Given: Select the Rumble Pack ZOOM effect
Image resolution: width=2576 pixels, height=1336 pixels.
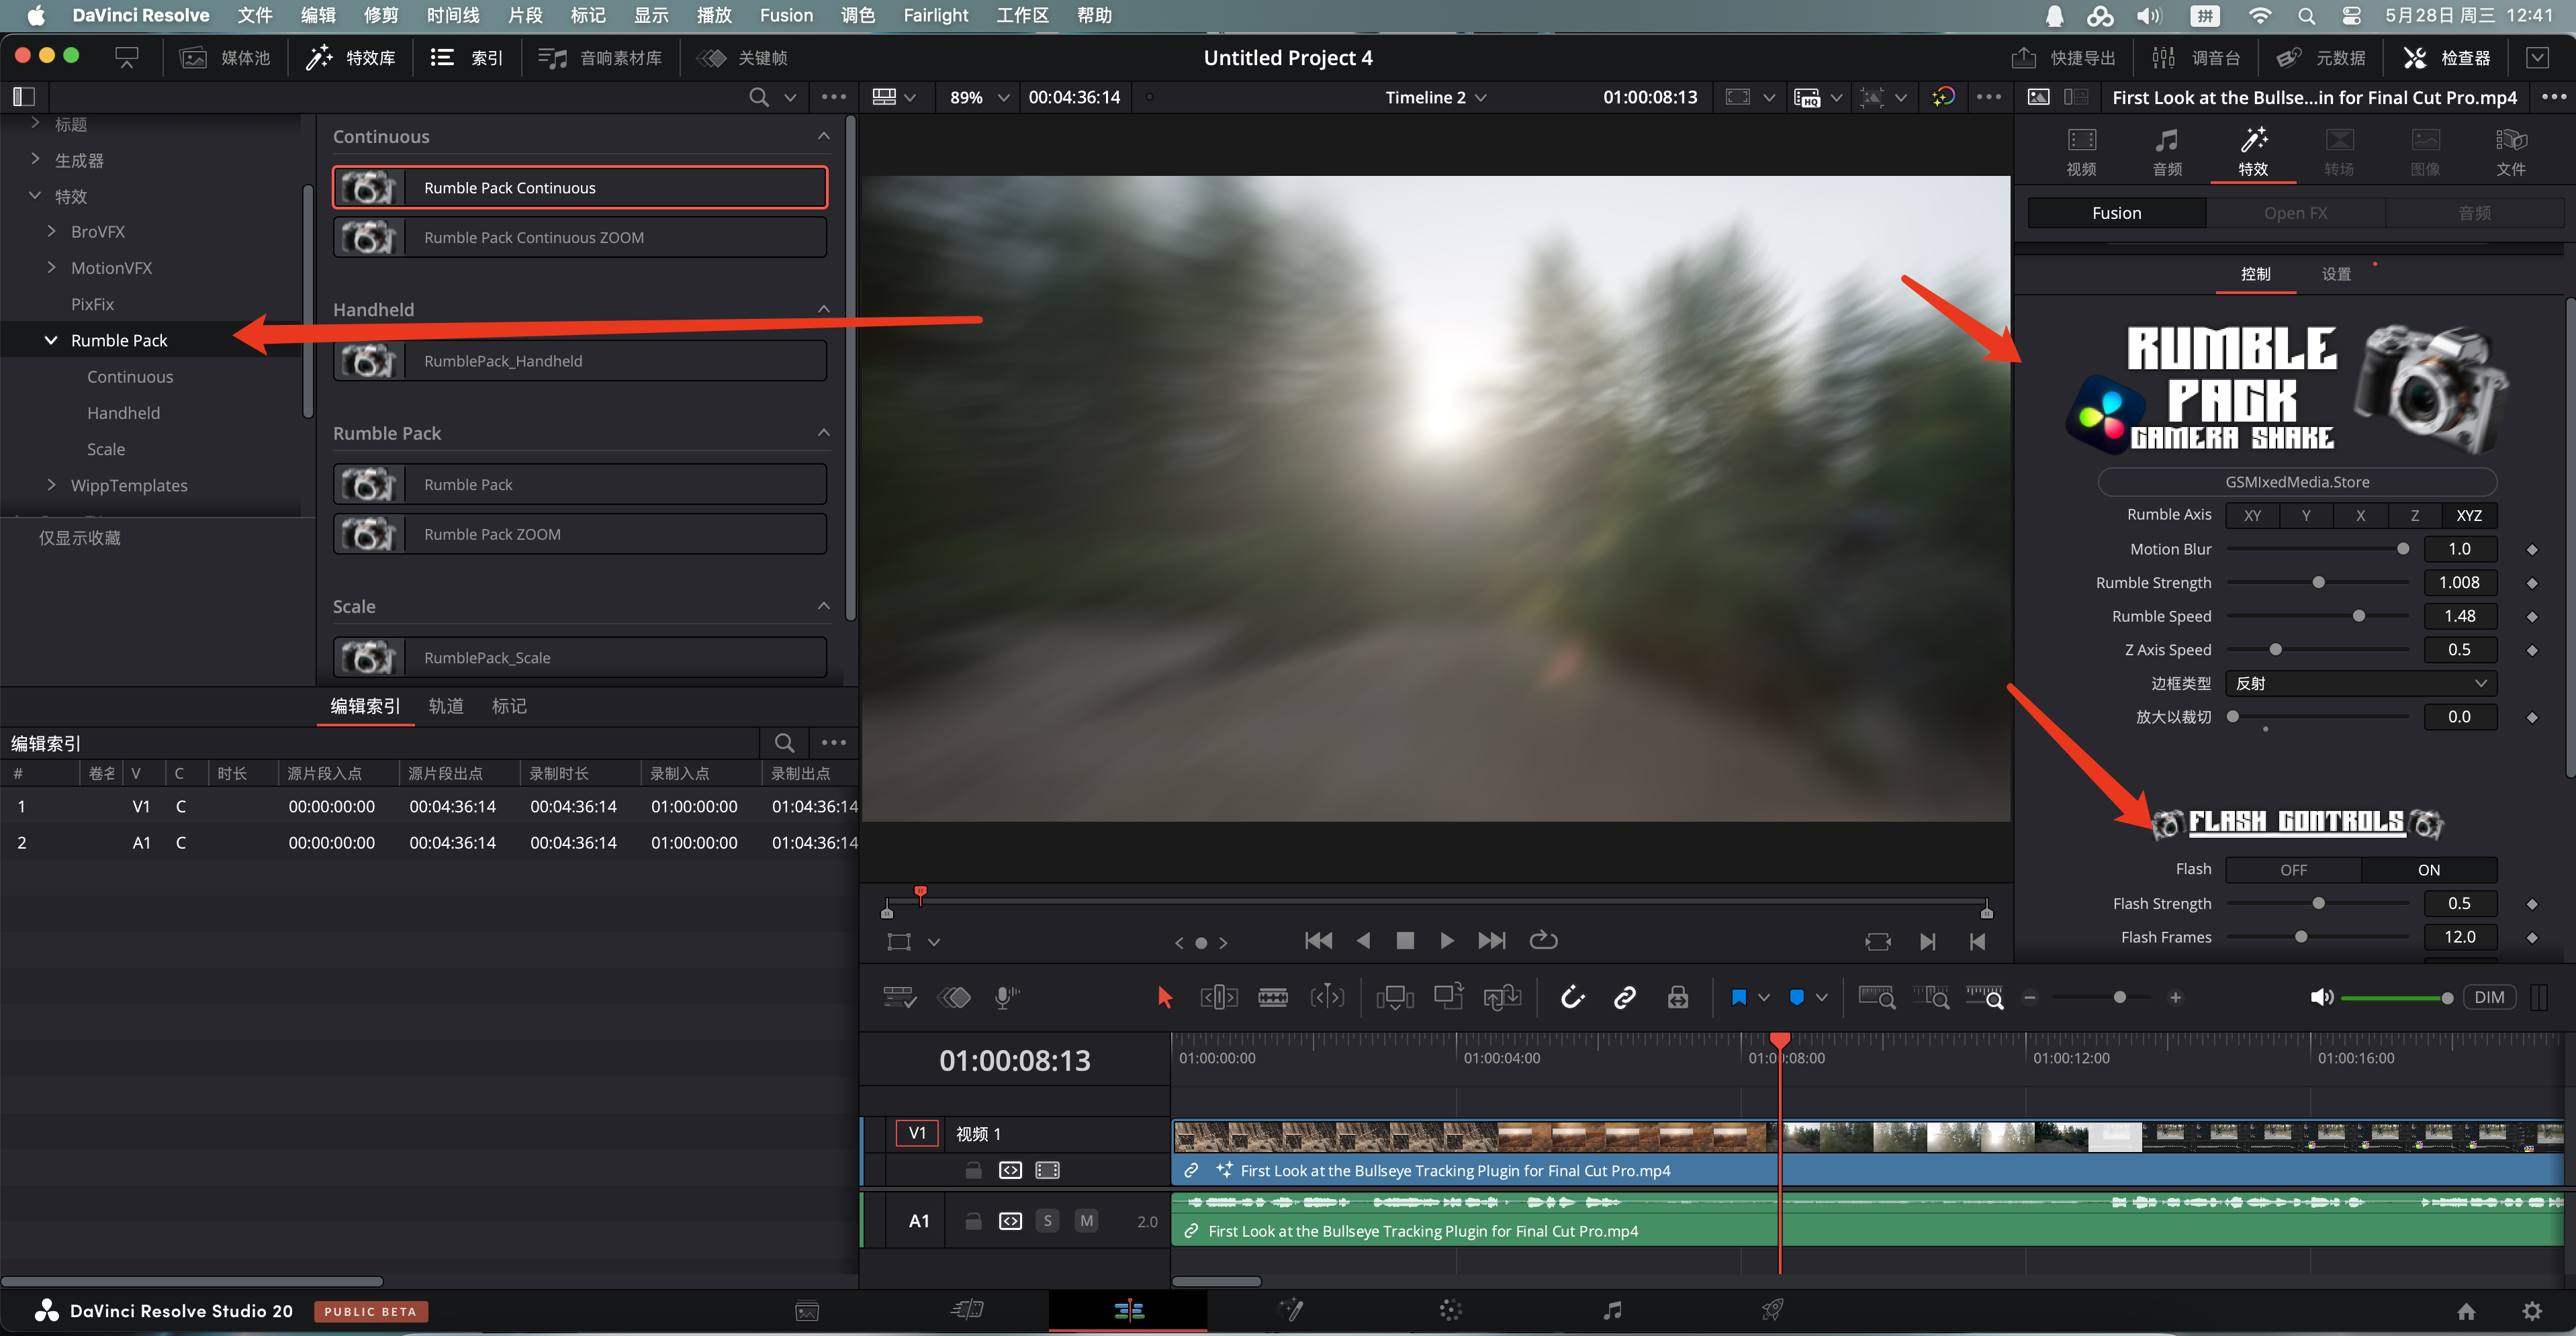Looking at the screenshot, I should pos(580,534).
